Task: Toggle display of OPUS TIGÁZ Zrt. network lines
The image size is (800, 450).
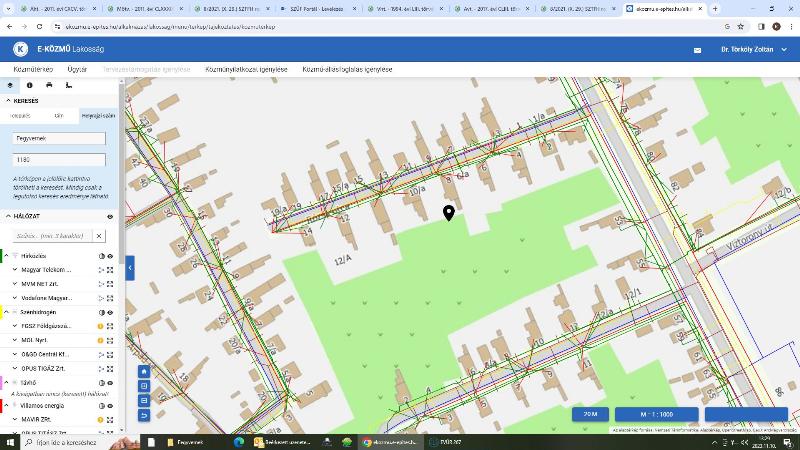Action: (101, 368)
